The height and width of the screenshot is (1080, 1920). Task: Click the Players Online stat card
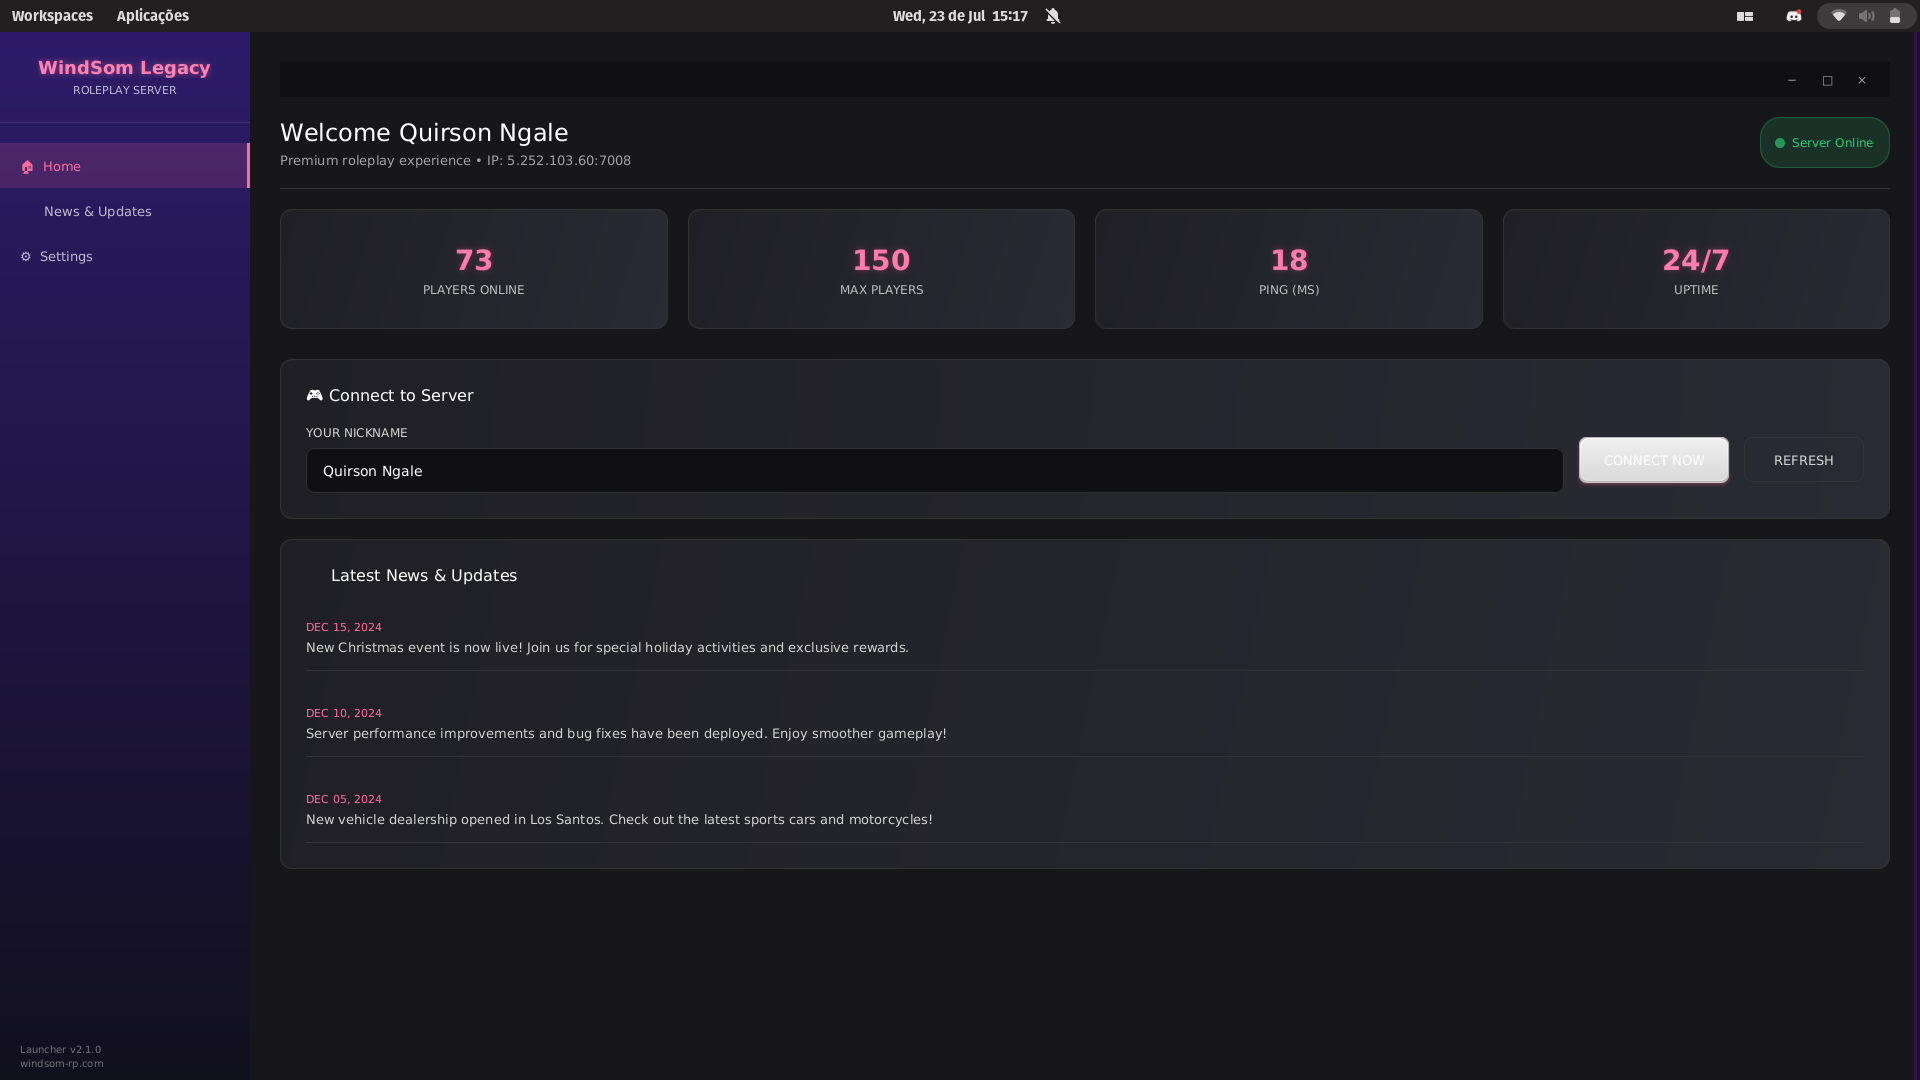[473, 269]
